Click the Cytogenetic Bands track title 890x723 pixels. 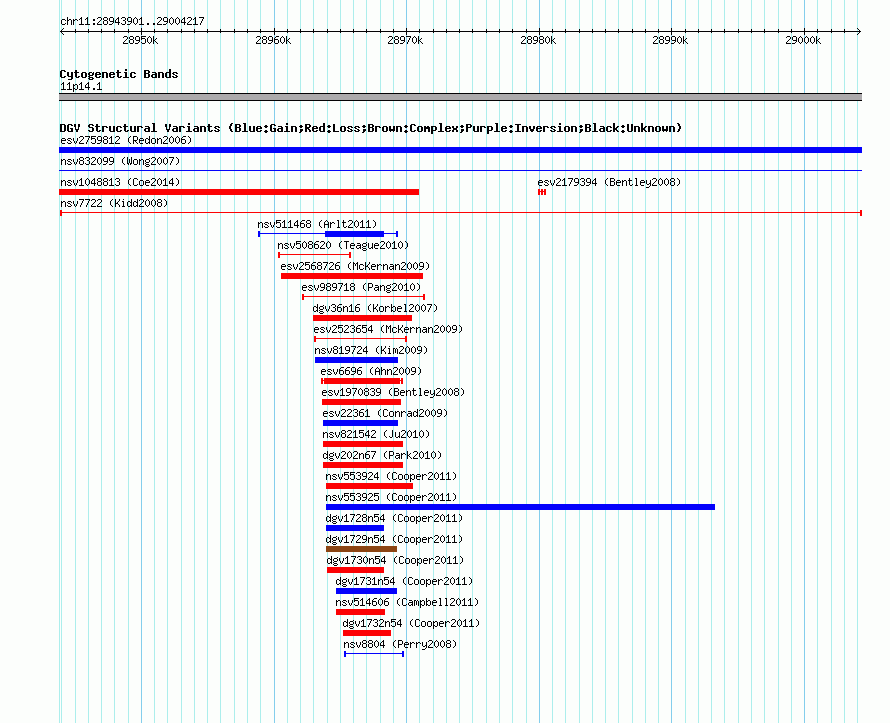coord(119,74)
